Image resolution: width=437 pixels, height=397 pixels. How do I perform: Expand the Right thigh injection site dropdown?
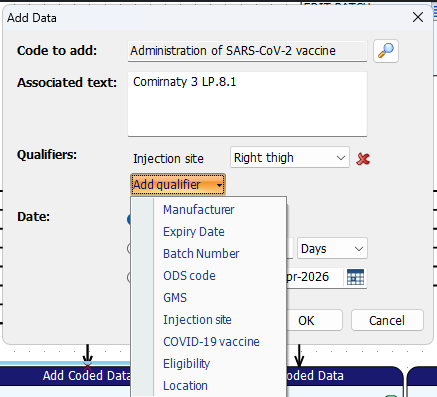(290, 157)
